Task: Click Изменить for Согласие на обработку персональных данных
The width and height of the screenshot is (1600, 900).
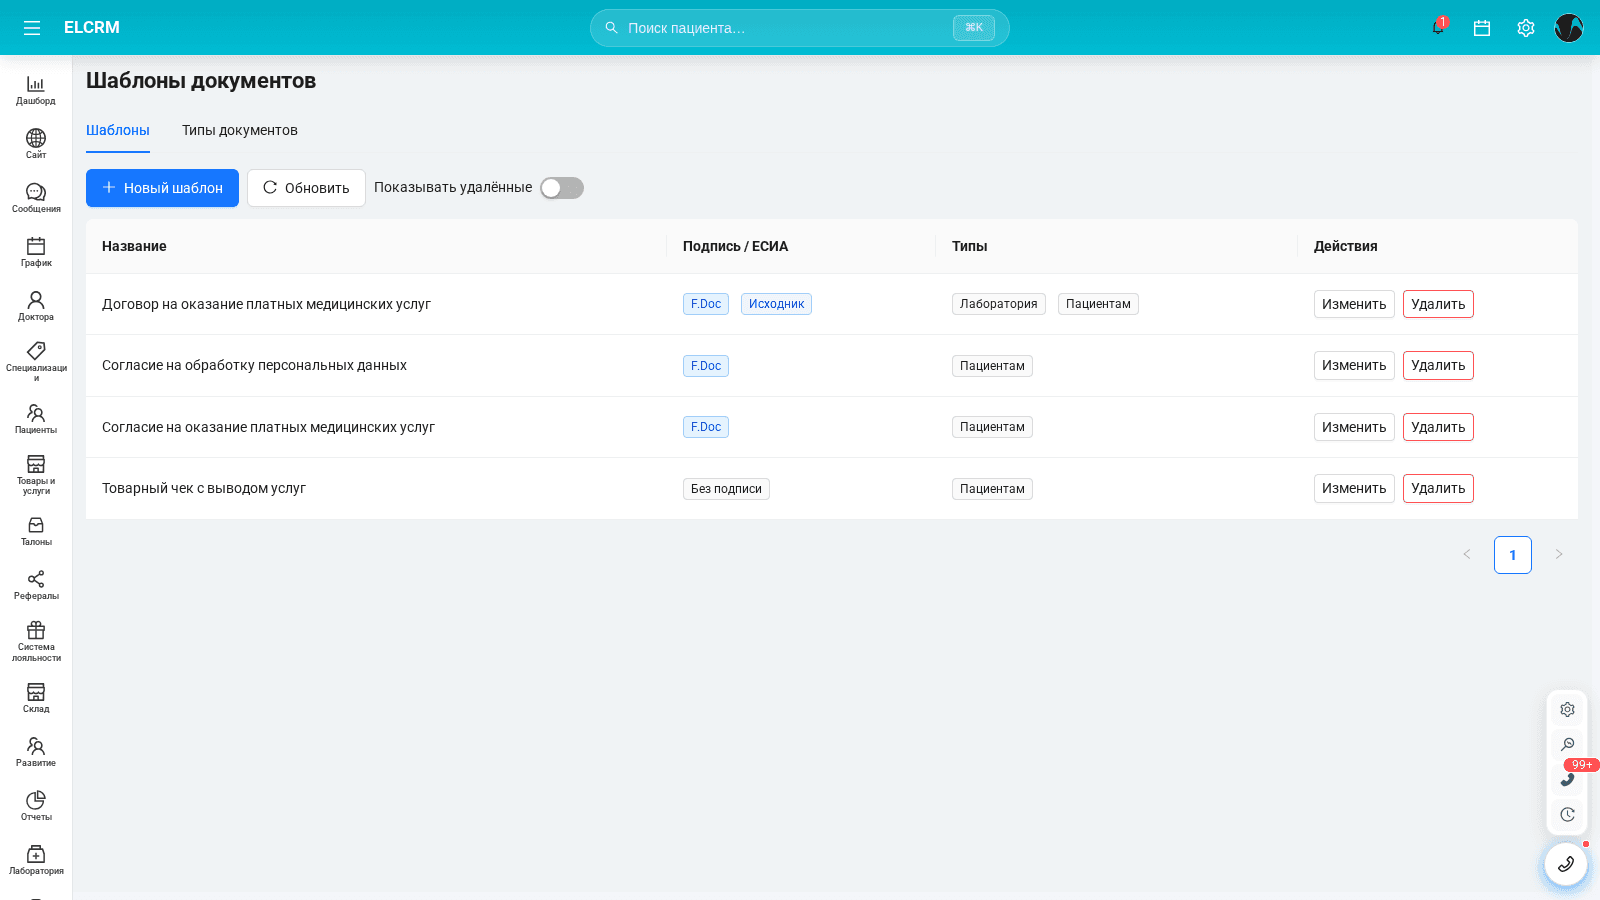Action: 1354,365
